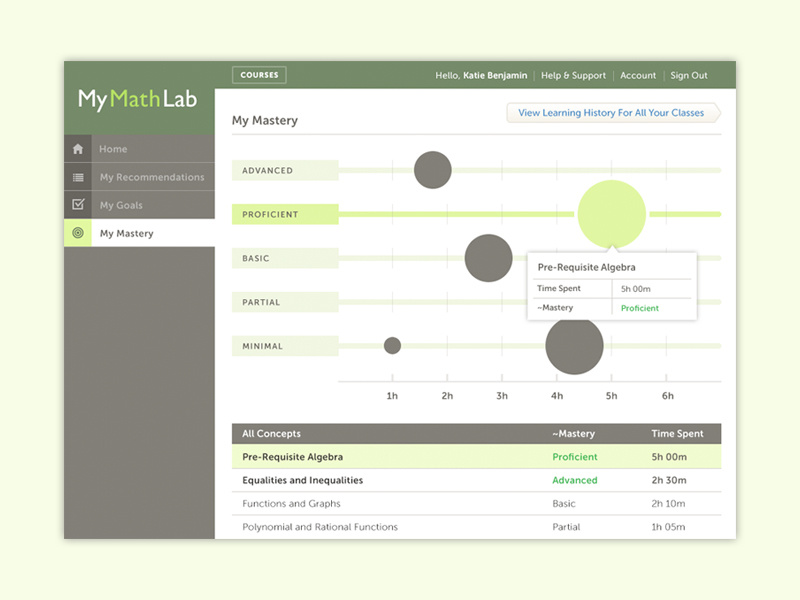
Task: Select the My Mastery target icon
Action: point(78,233)
